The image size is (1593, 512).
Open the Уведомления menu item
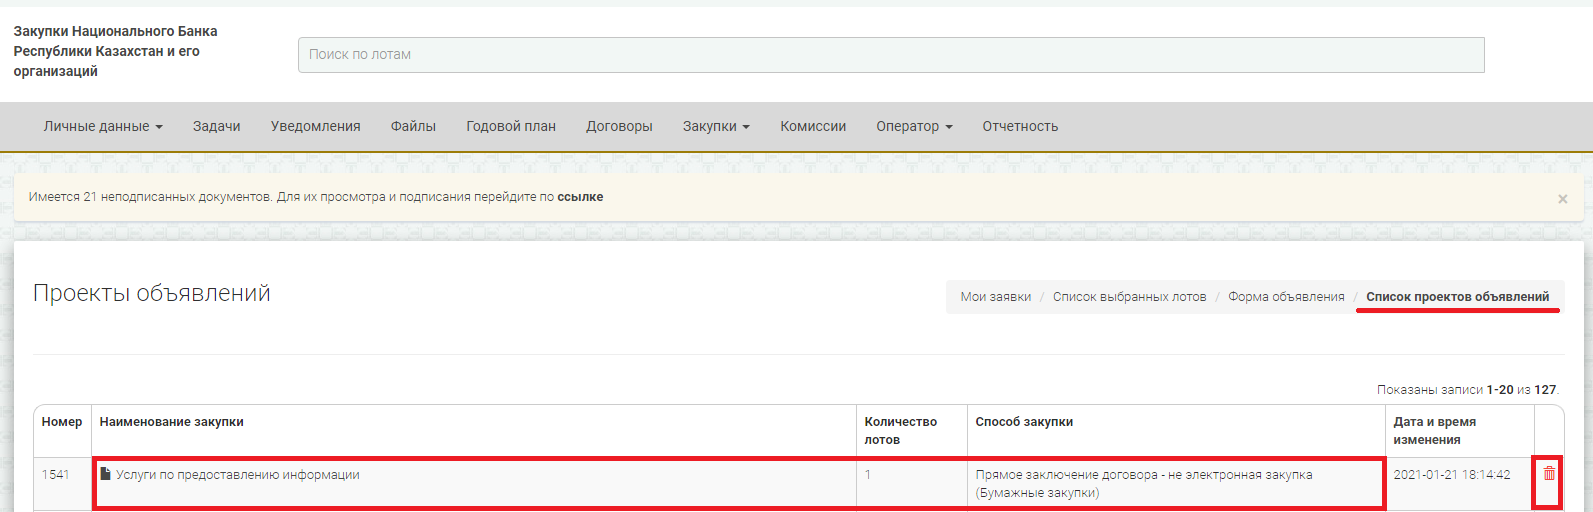(x=315, y=126)
